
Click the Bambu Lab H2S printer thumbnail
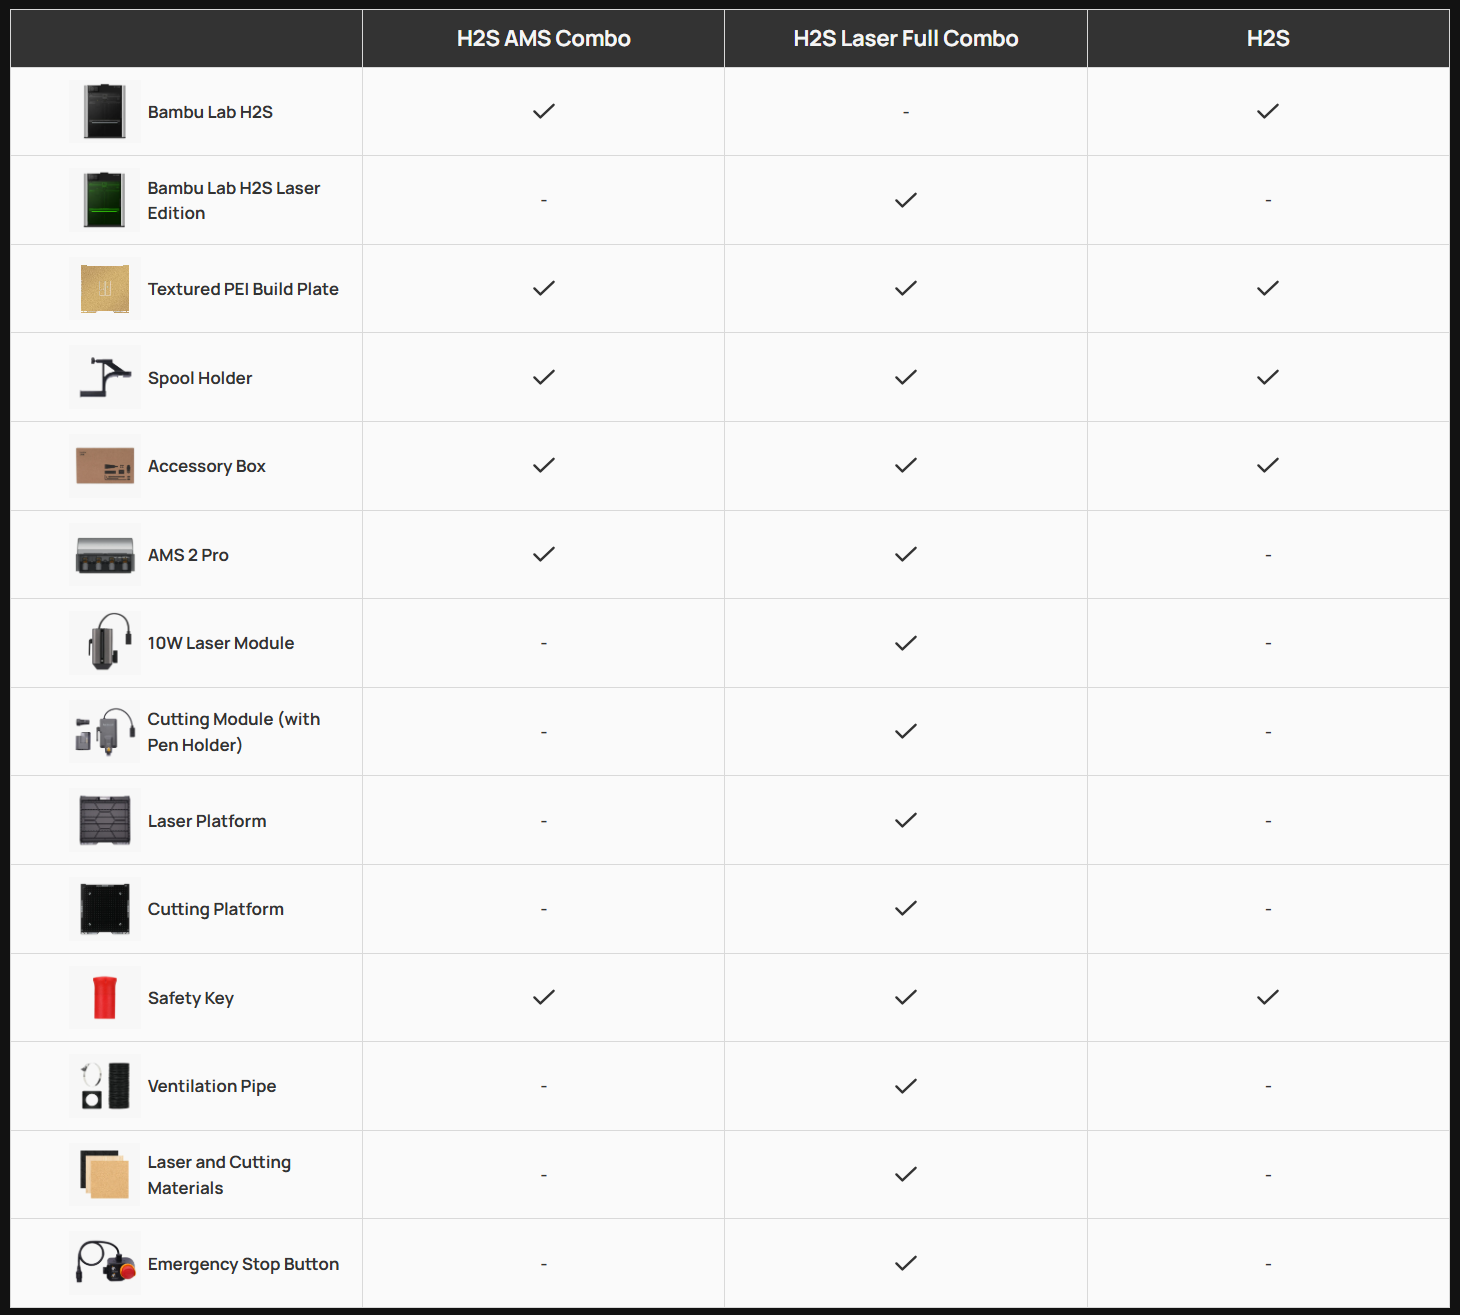click(105, 112)
